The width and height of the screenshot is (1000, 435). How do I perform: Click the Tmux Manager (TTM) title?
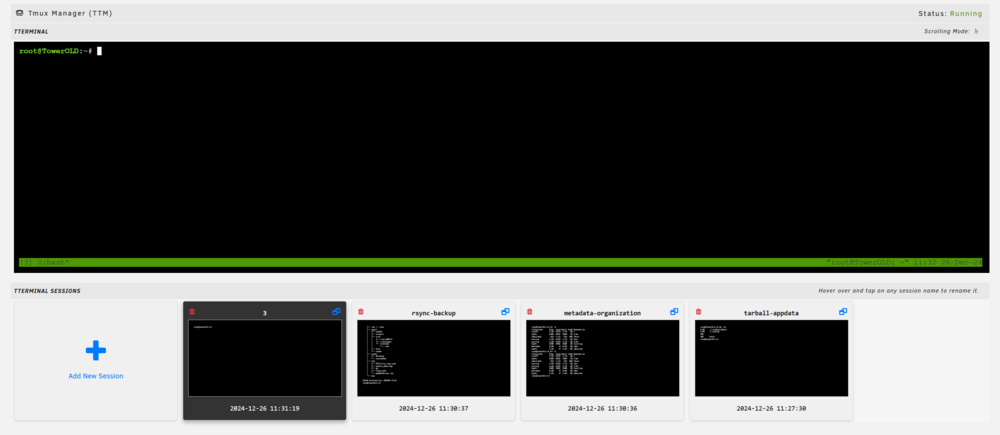(70, 13)
